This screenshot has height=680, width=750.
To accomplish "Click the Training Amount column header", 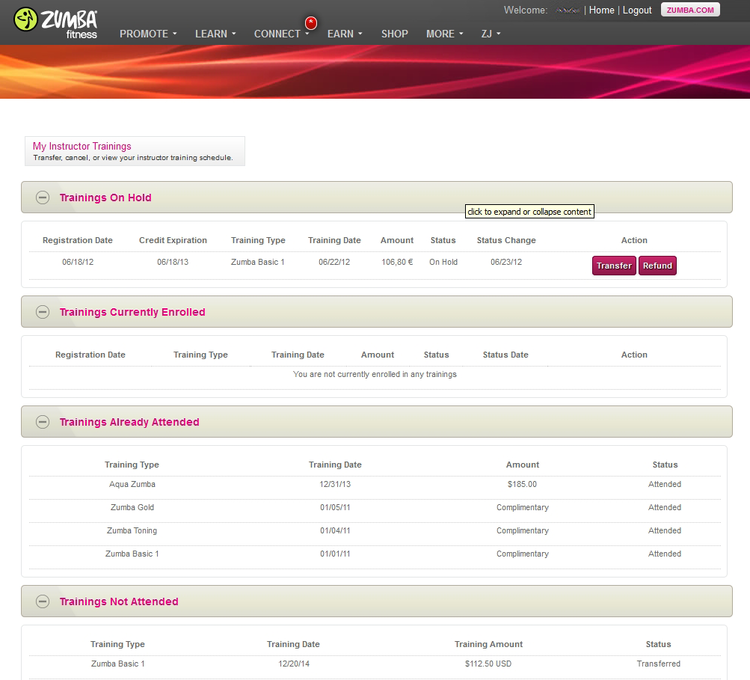I will [x=488, y=644].
